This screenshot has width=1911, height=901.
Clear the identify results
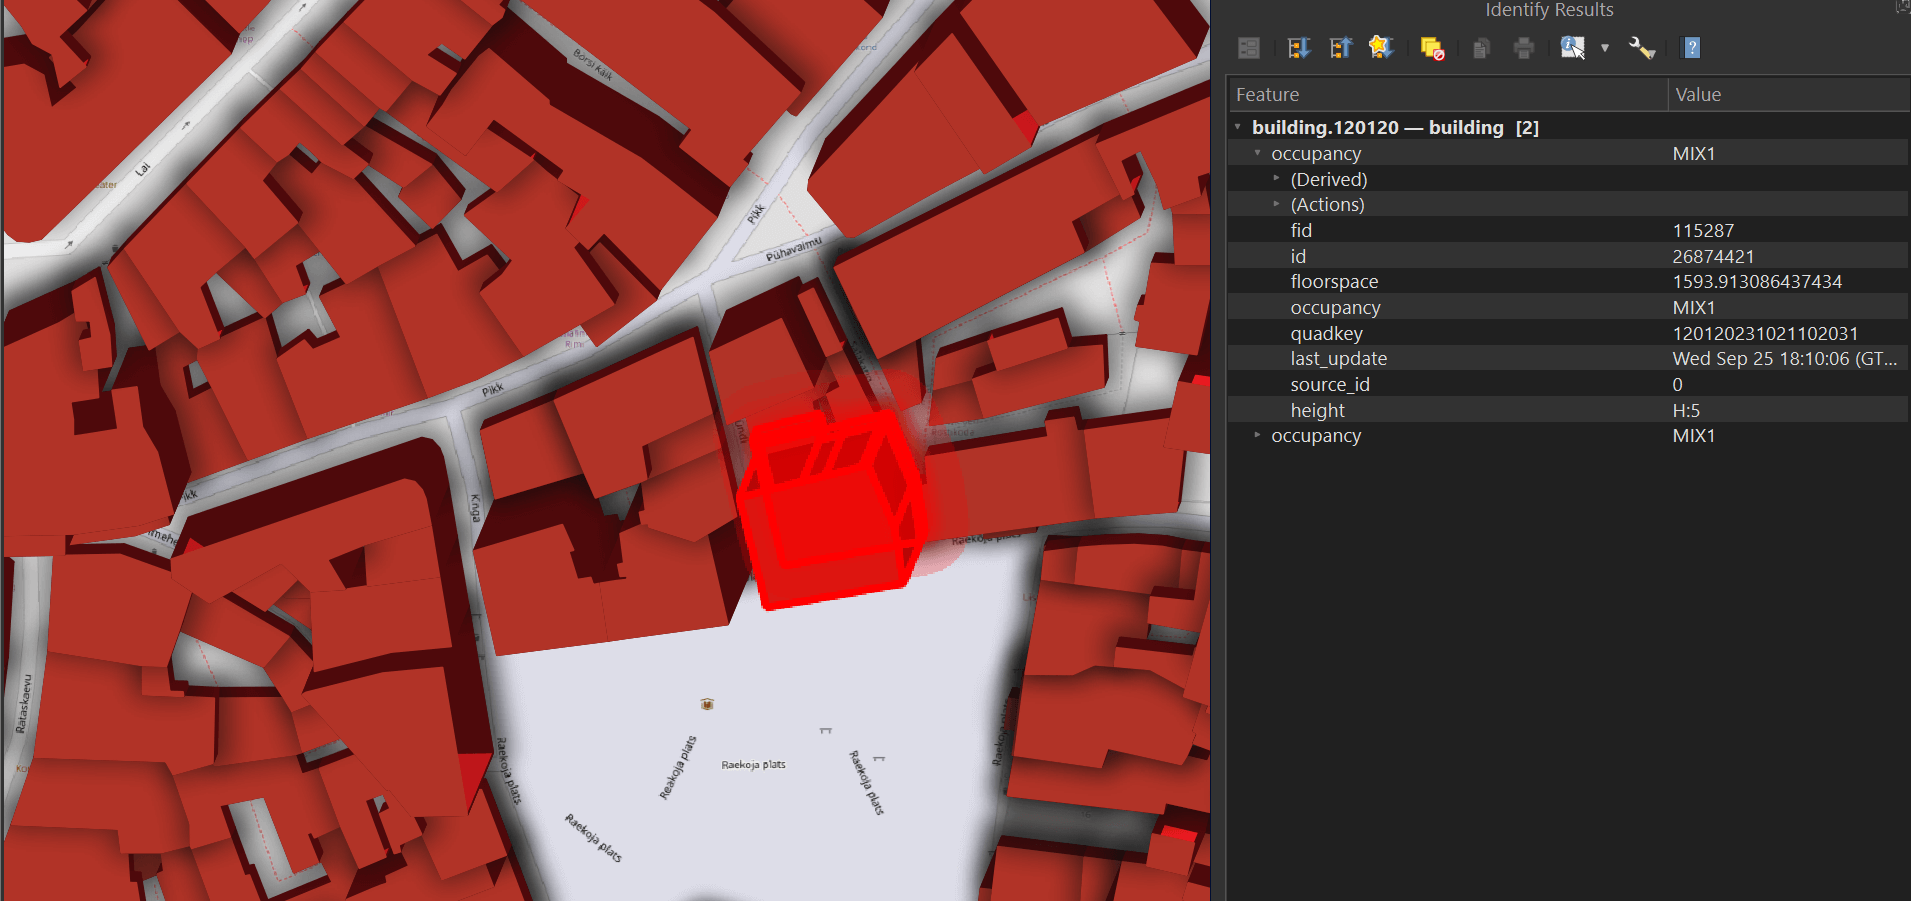[1432, 48]
